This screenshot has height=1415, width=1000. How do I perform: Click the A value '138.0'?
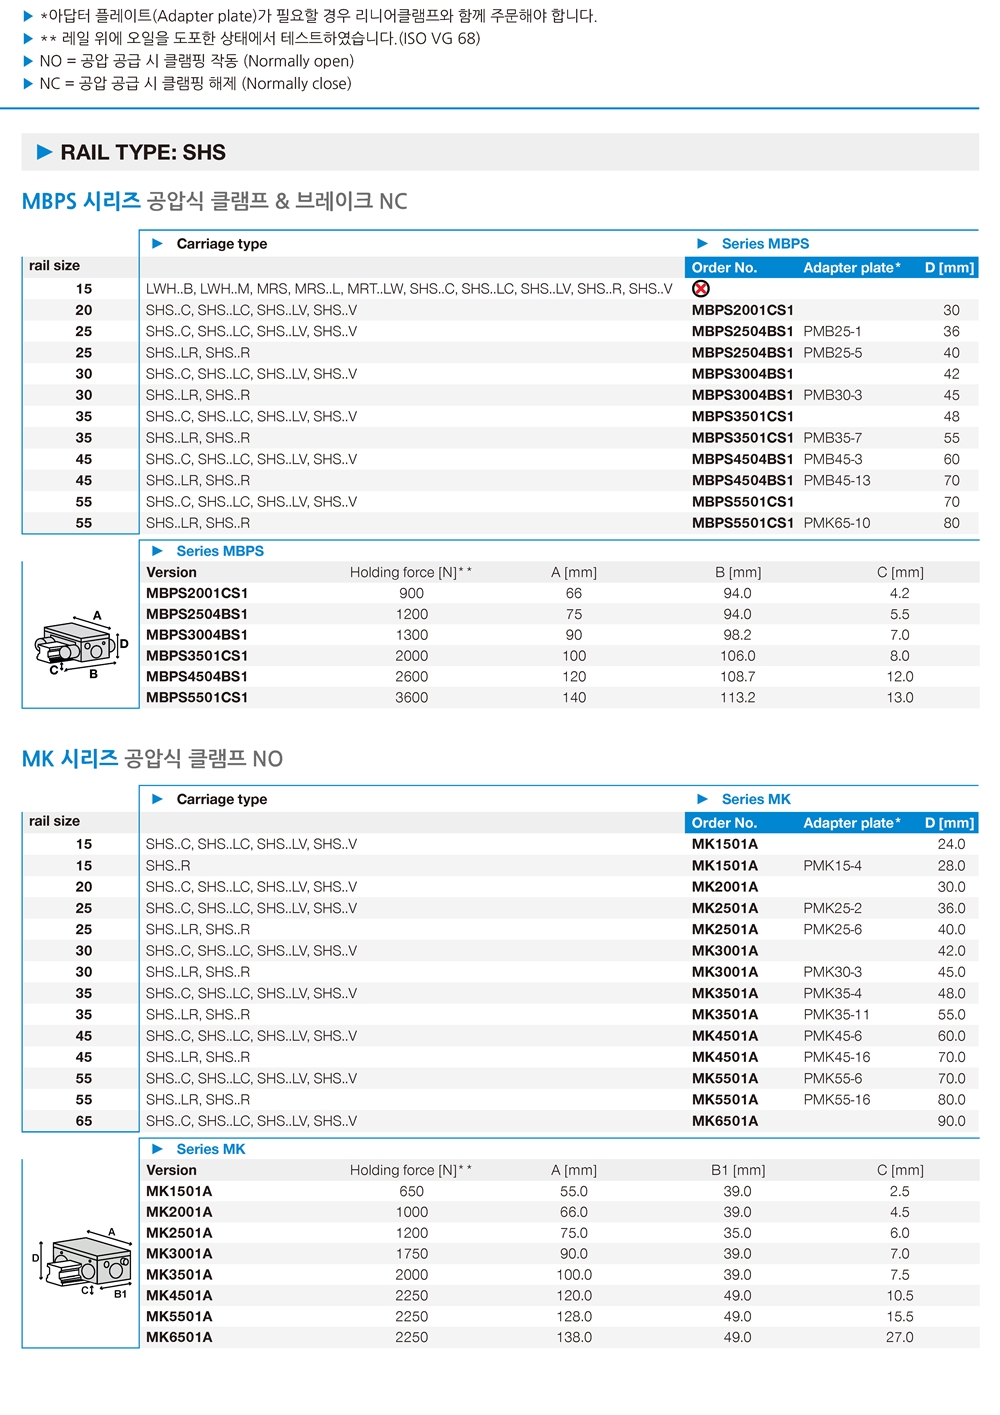(x=574, y=1337)
